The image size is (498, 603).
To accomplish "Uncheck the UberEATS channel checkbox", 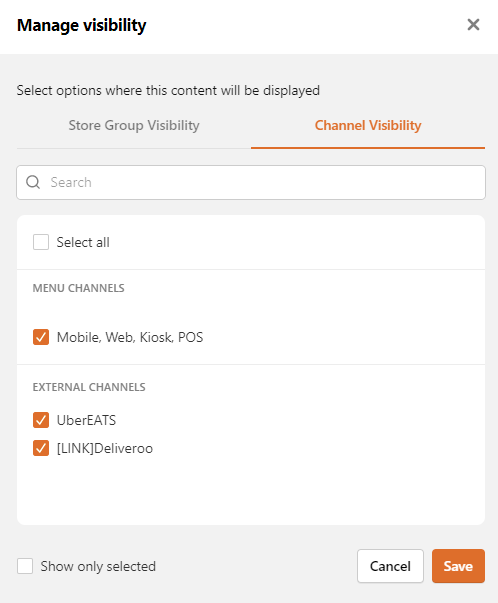I will click(41, 420).
